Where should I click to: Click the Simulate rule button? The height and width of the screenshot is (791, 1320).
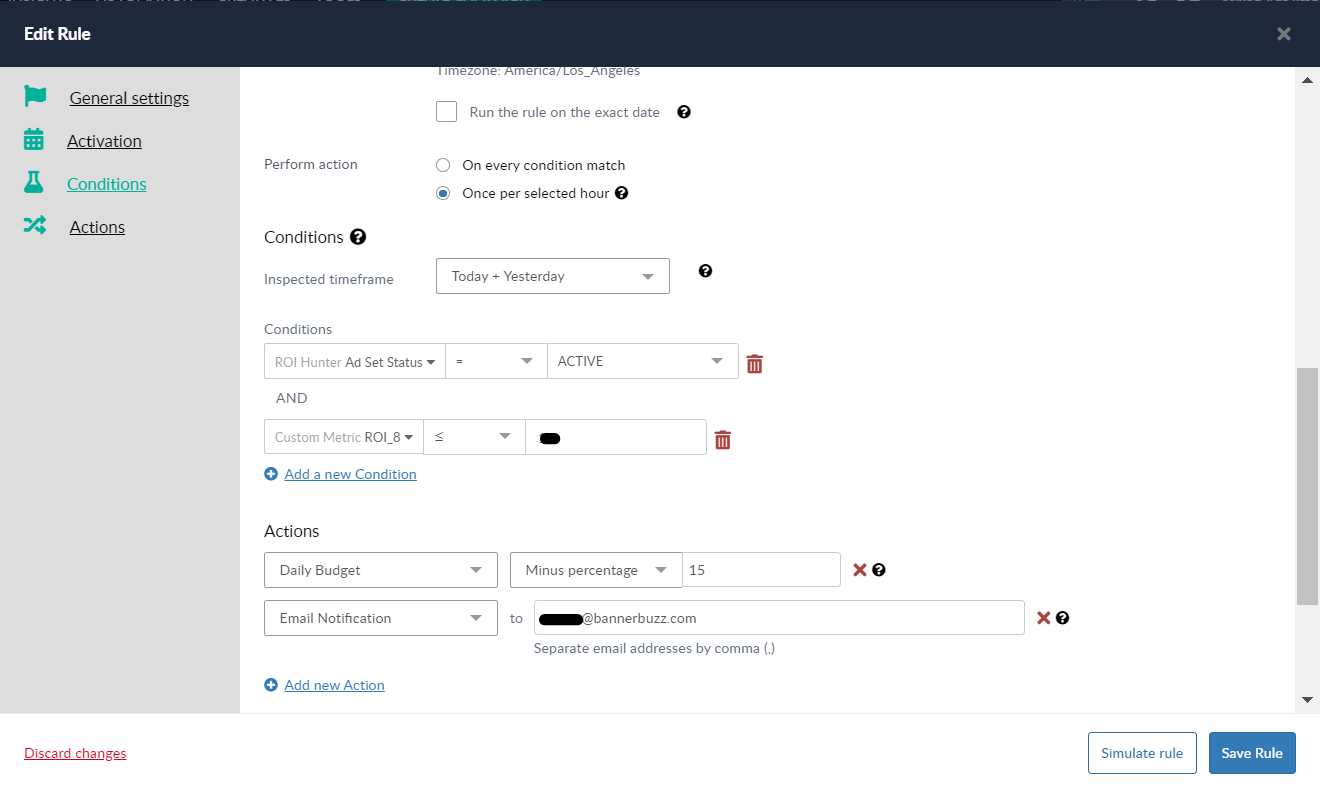pos(1142,753)
